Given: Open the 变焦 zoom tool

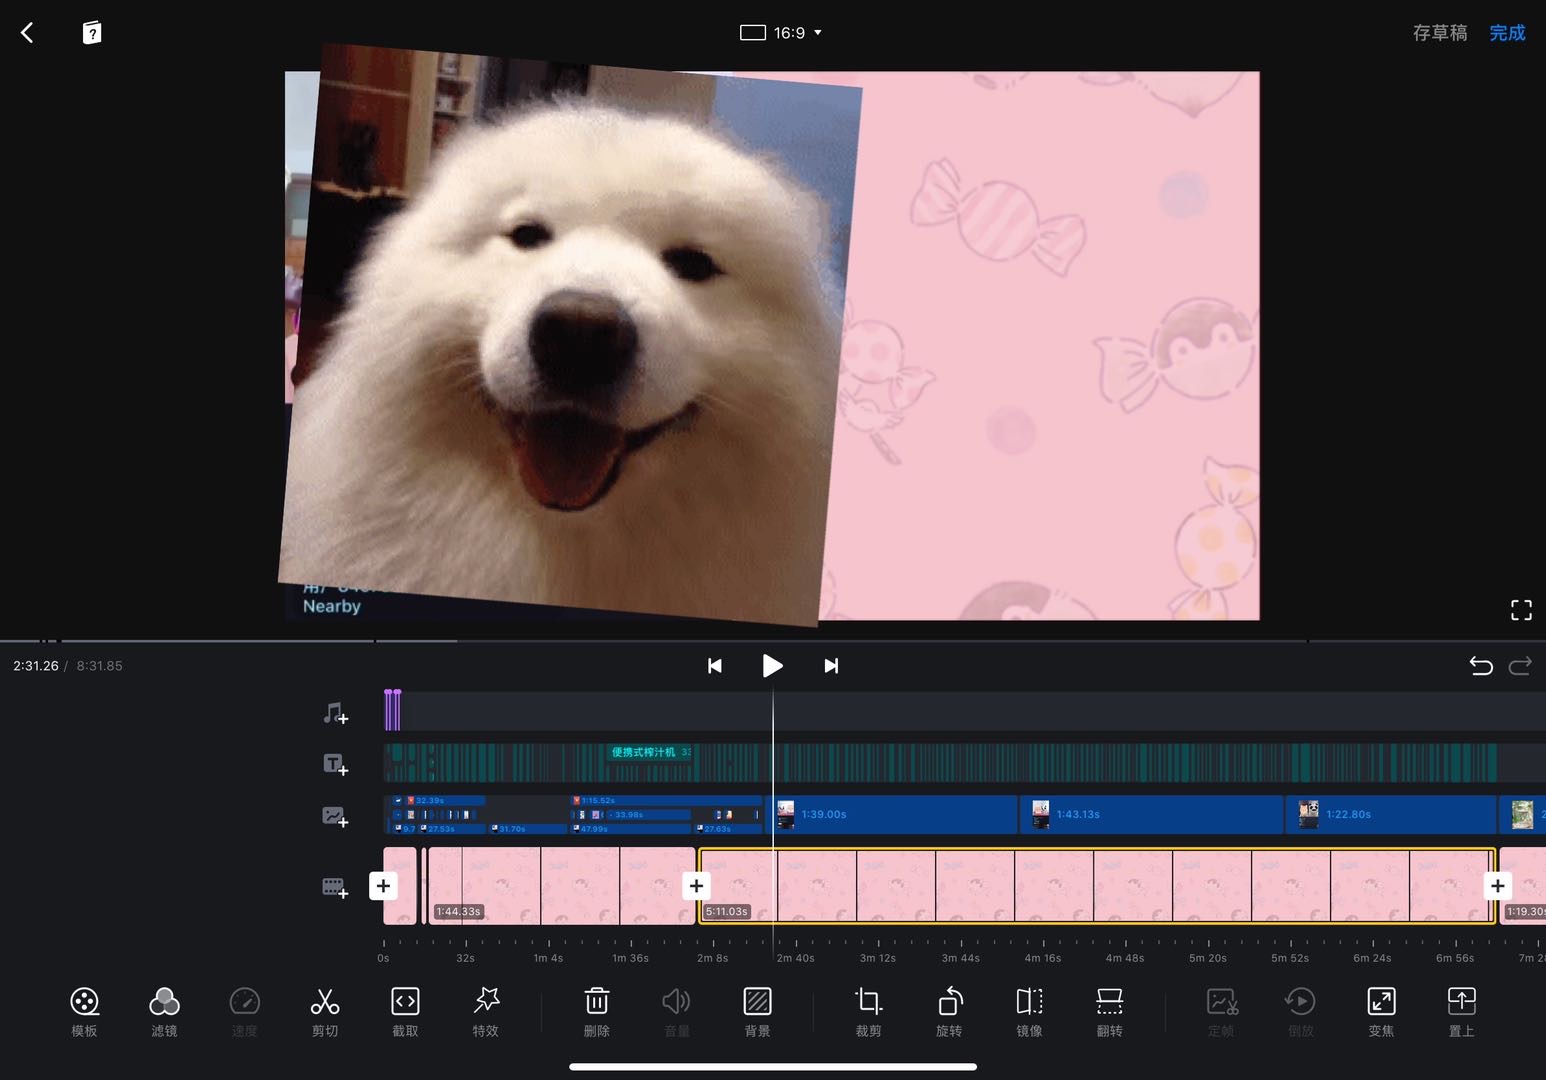Looking at the screenshot, I should (x=1381, y=1011).
